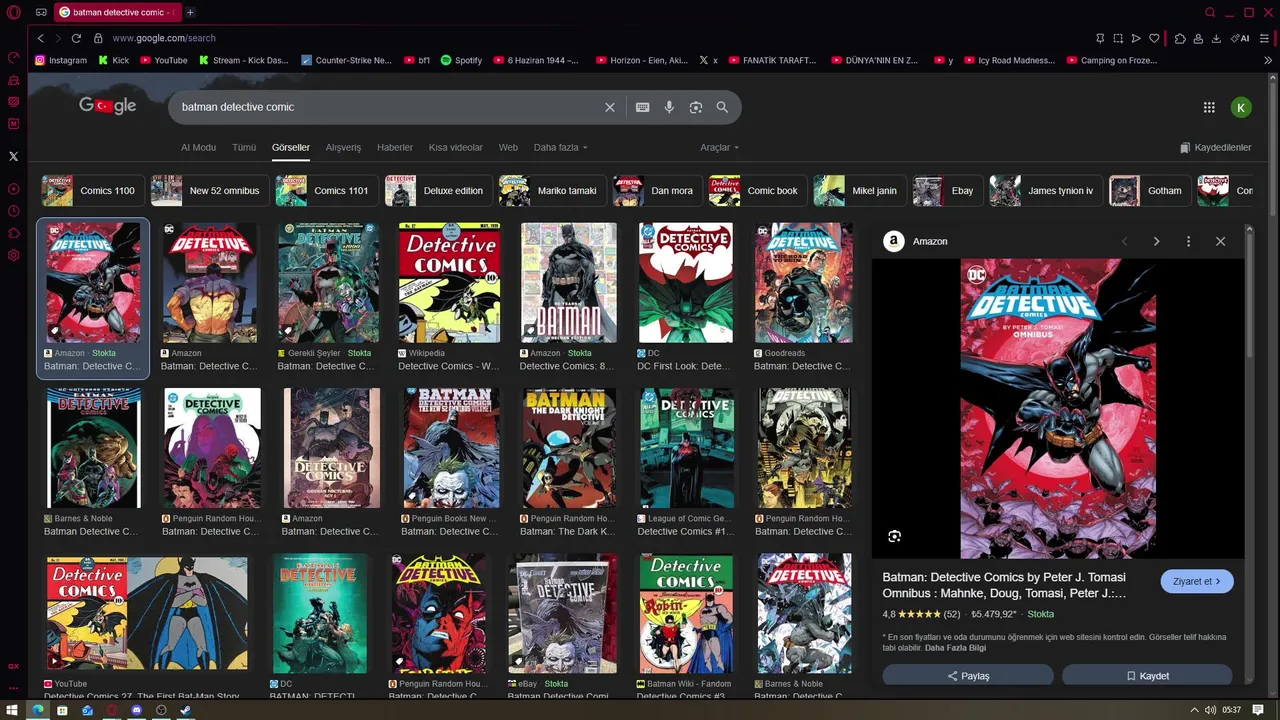
Task: Expand the Araçlar tools dropdown
Action: point(719,147)
